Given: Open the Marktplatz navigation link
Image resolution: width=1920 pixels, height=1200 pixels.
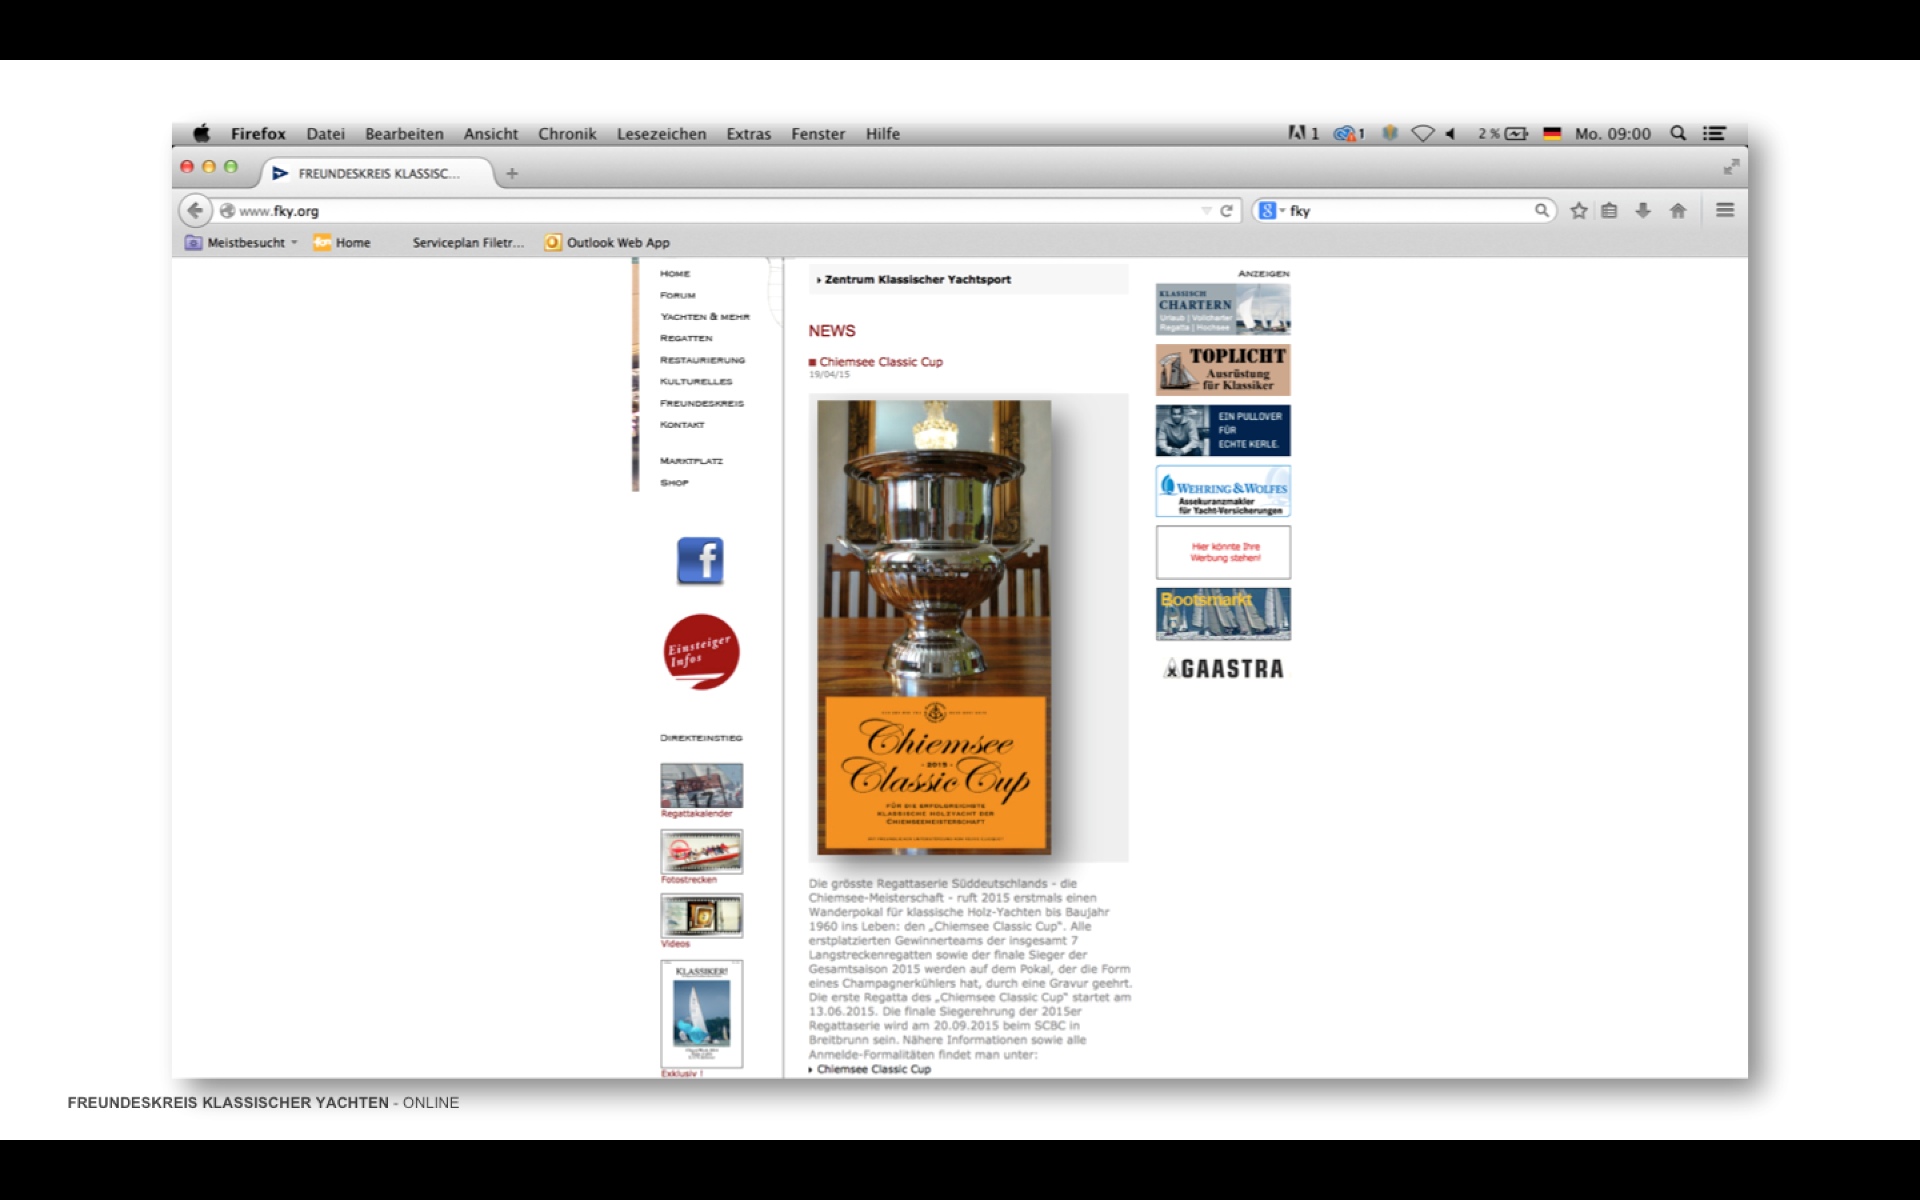Looking at the screenshot, I should click(x=691, y=461).
